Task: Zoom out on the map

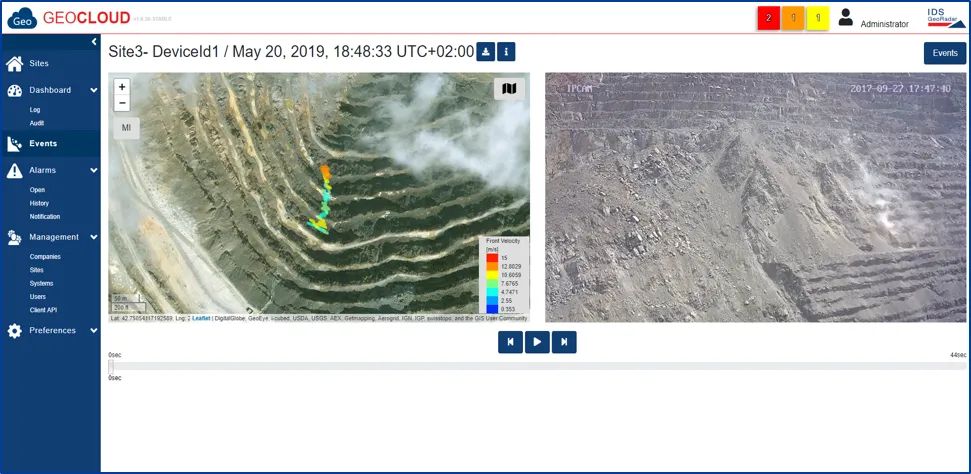Action: point(122,103)
